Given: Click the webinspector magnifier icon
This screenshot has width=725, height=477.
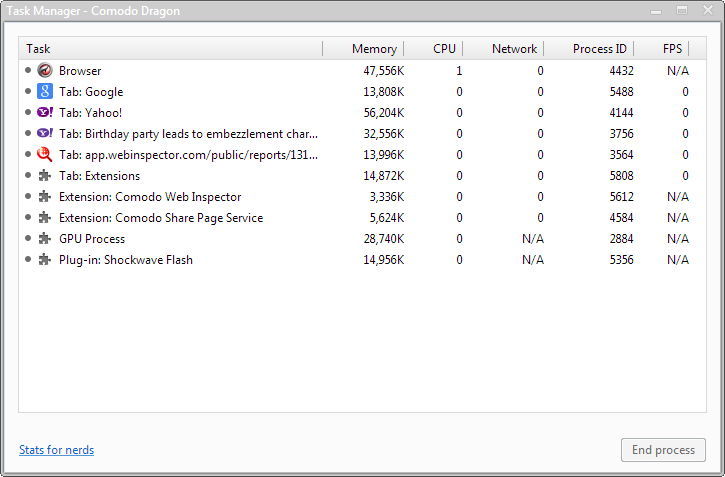Looking at the screenshot, I should (x=45, y=154).
